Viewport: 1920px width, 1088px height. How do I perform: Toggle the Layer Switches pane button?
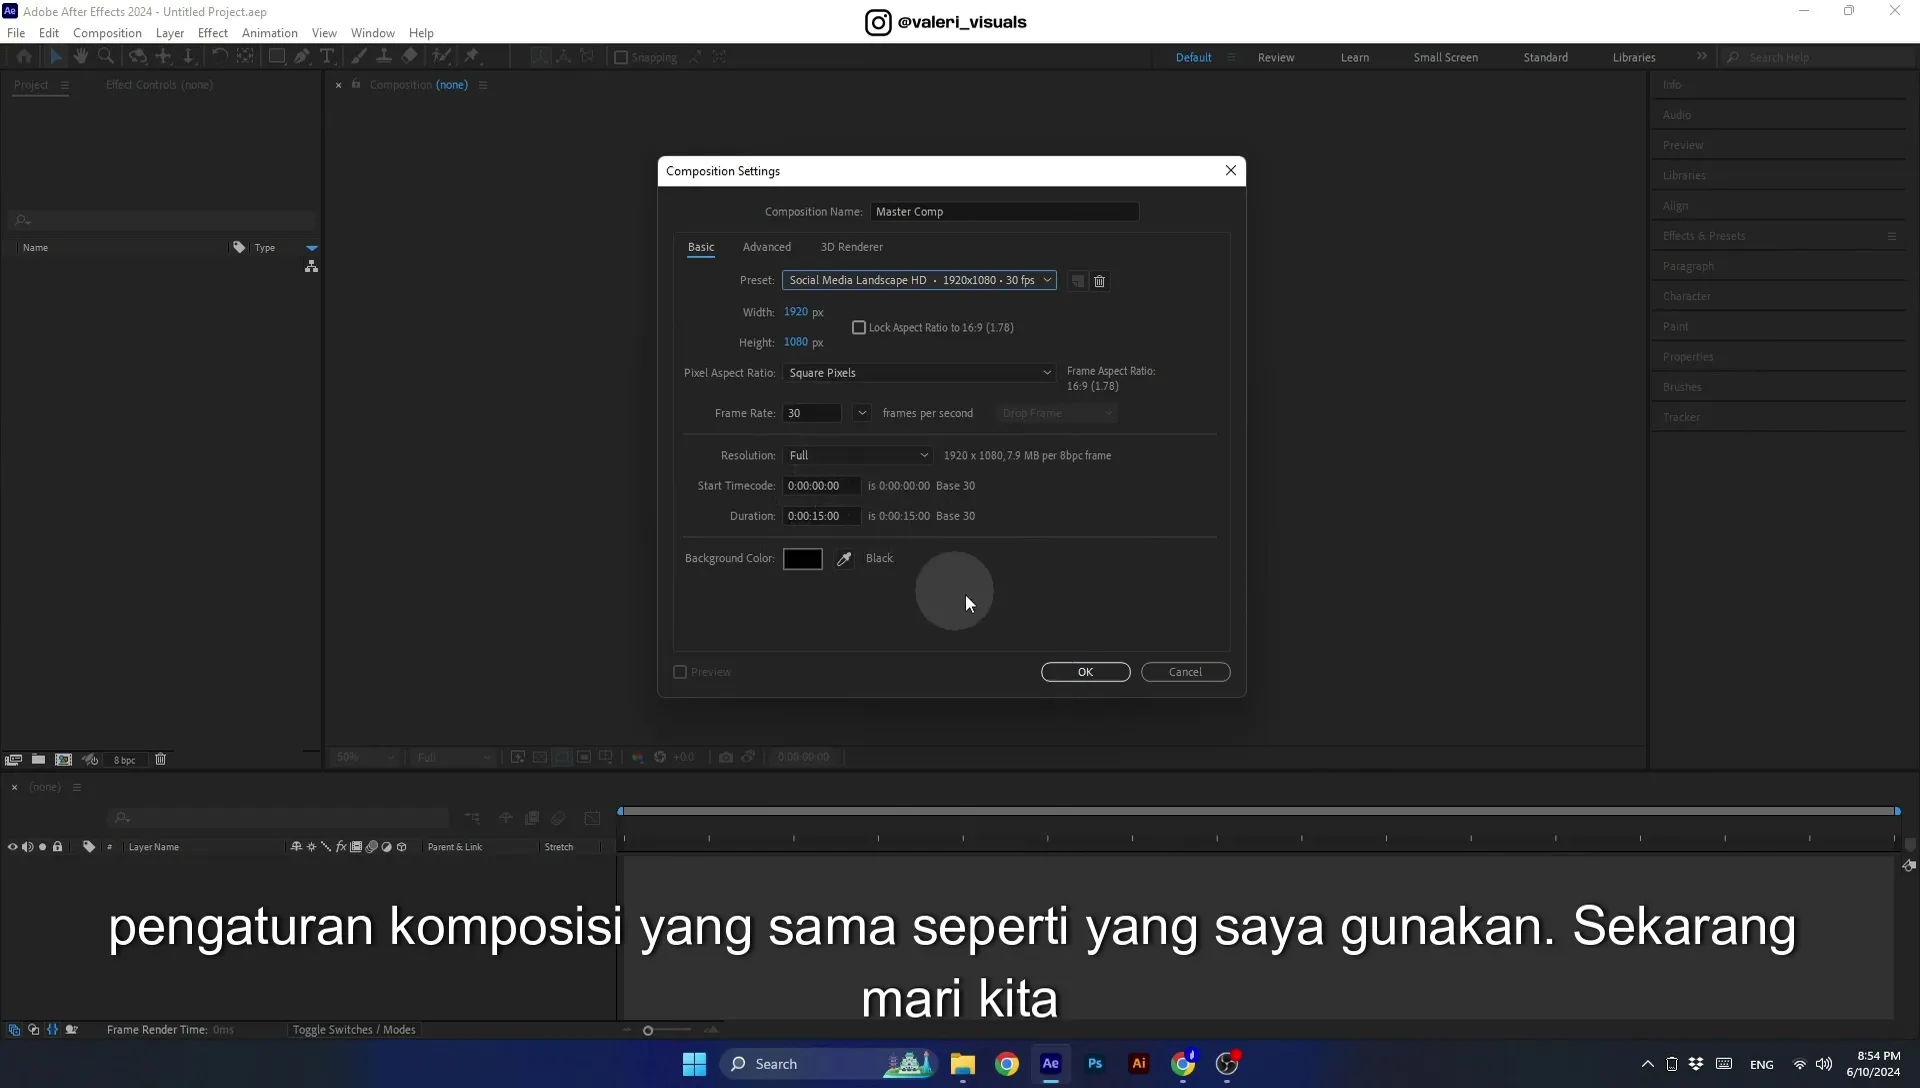coord(14,1030)
